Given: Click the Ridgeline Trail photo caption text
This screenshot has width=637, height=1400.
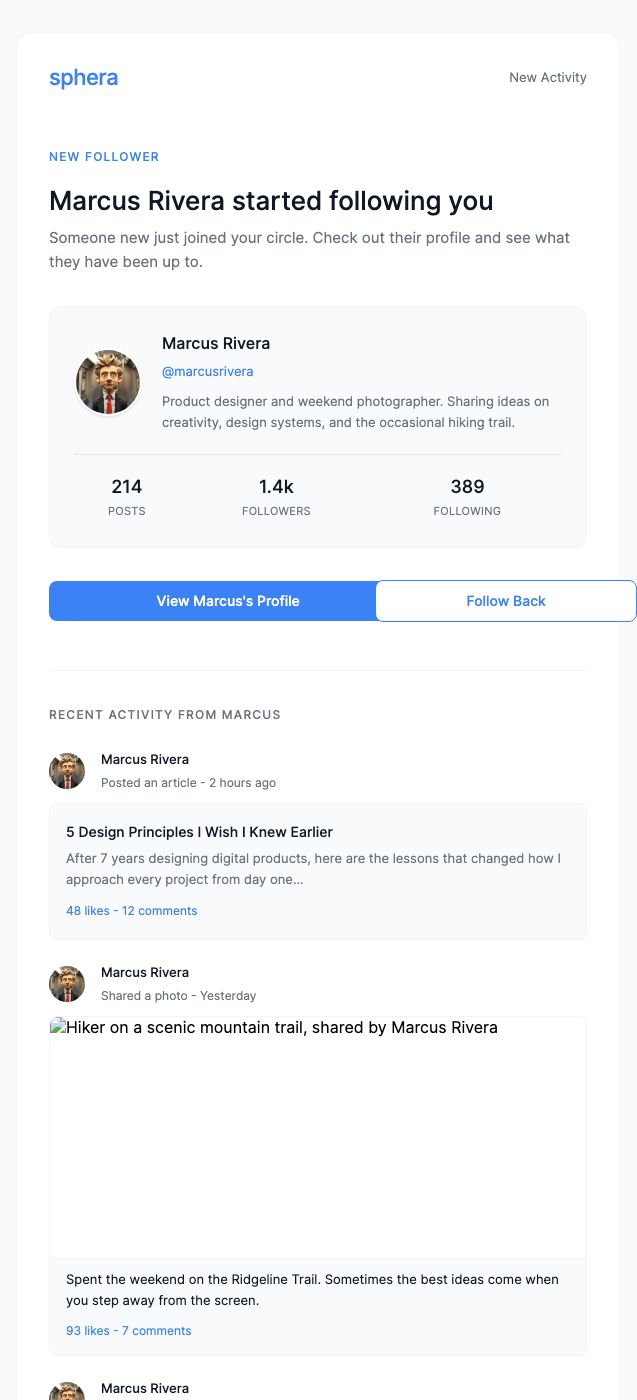Looking at the screenshot, I should point(312,1290).
